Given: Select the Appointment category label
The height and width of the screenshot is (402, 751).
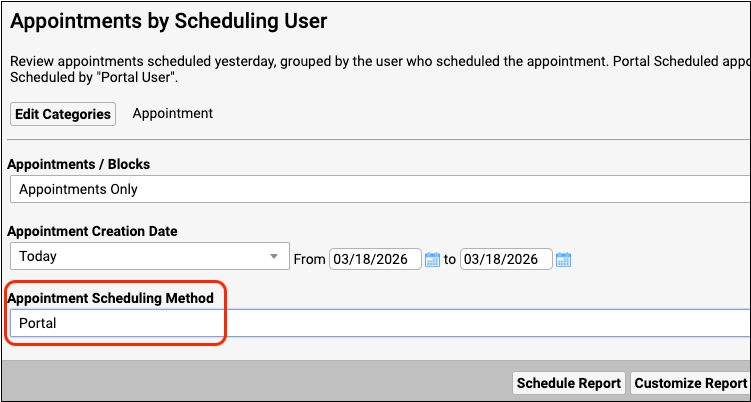Looking at the screenshot, I should (x=172, y=113).
